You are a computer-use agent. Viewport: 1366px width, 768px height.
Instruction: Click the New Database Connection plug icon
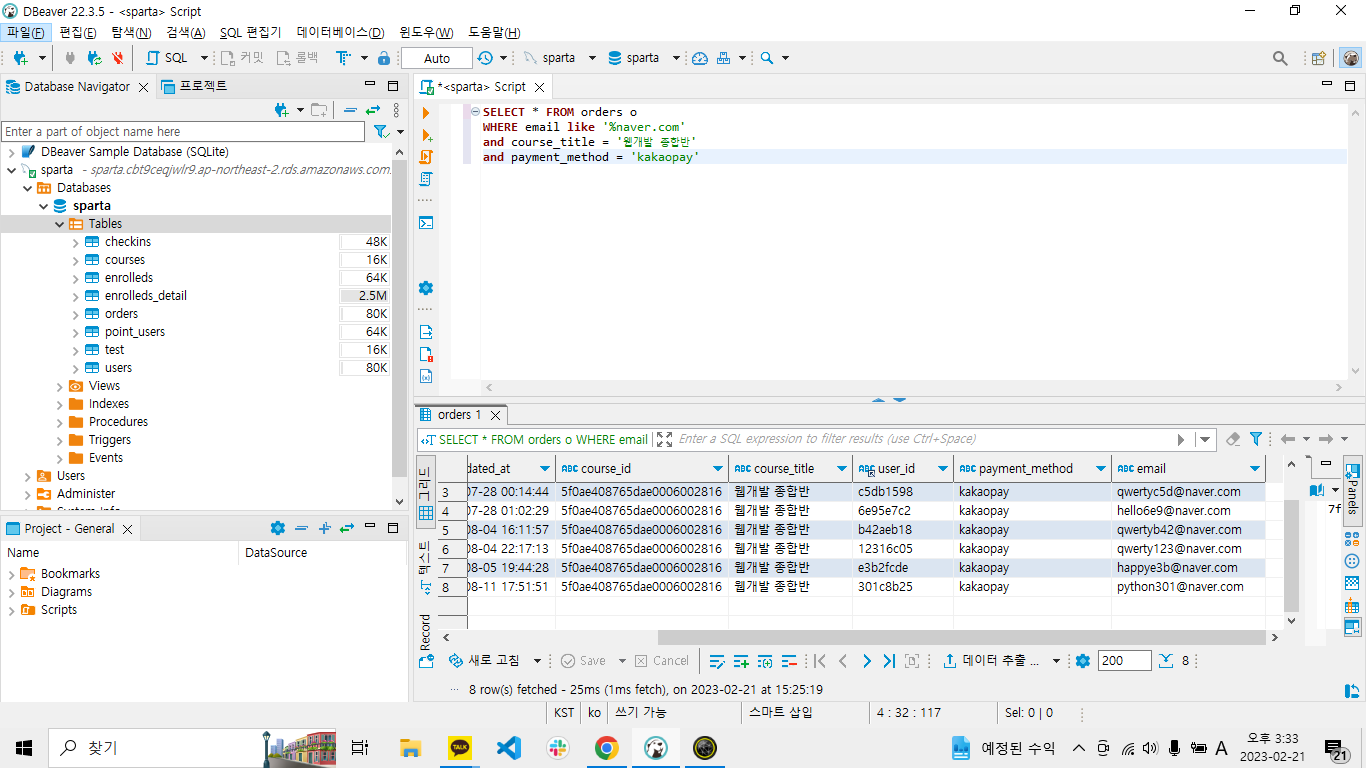tap(19, 58)
